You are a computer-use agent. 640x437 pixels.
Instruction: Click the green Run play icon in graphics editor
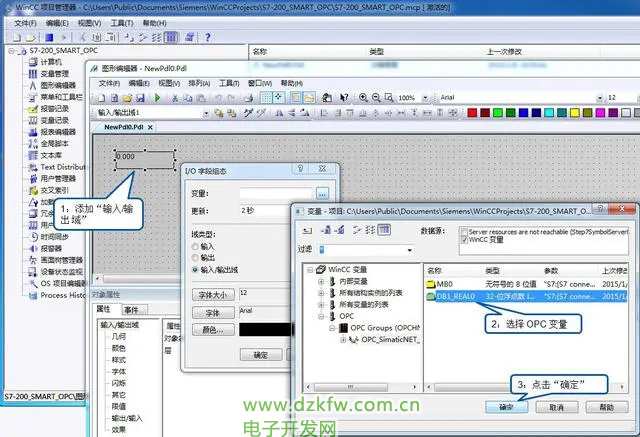click(159, 98)
